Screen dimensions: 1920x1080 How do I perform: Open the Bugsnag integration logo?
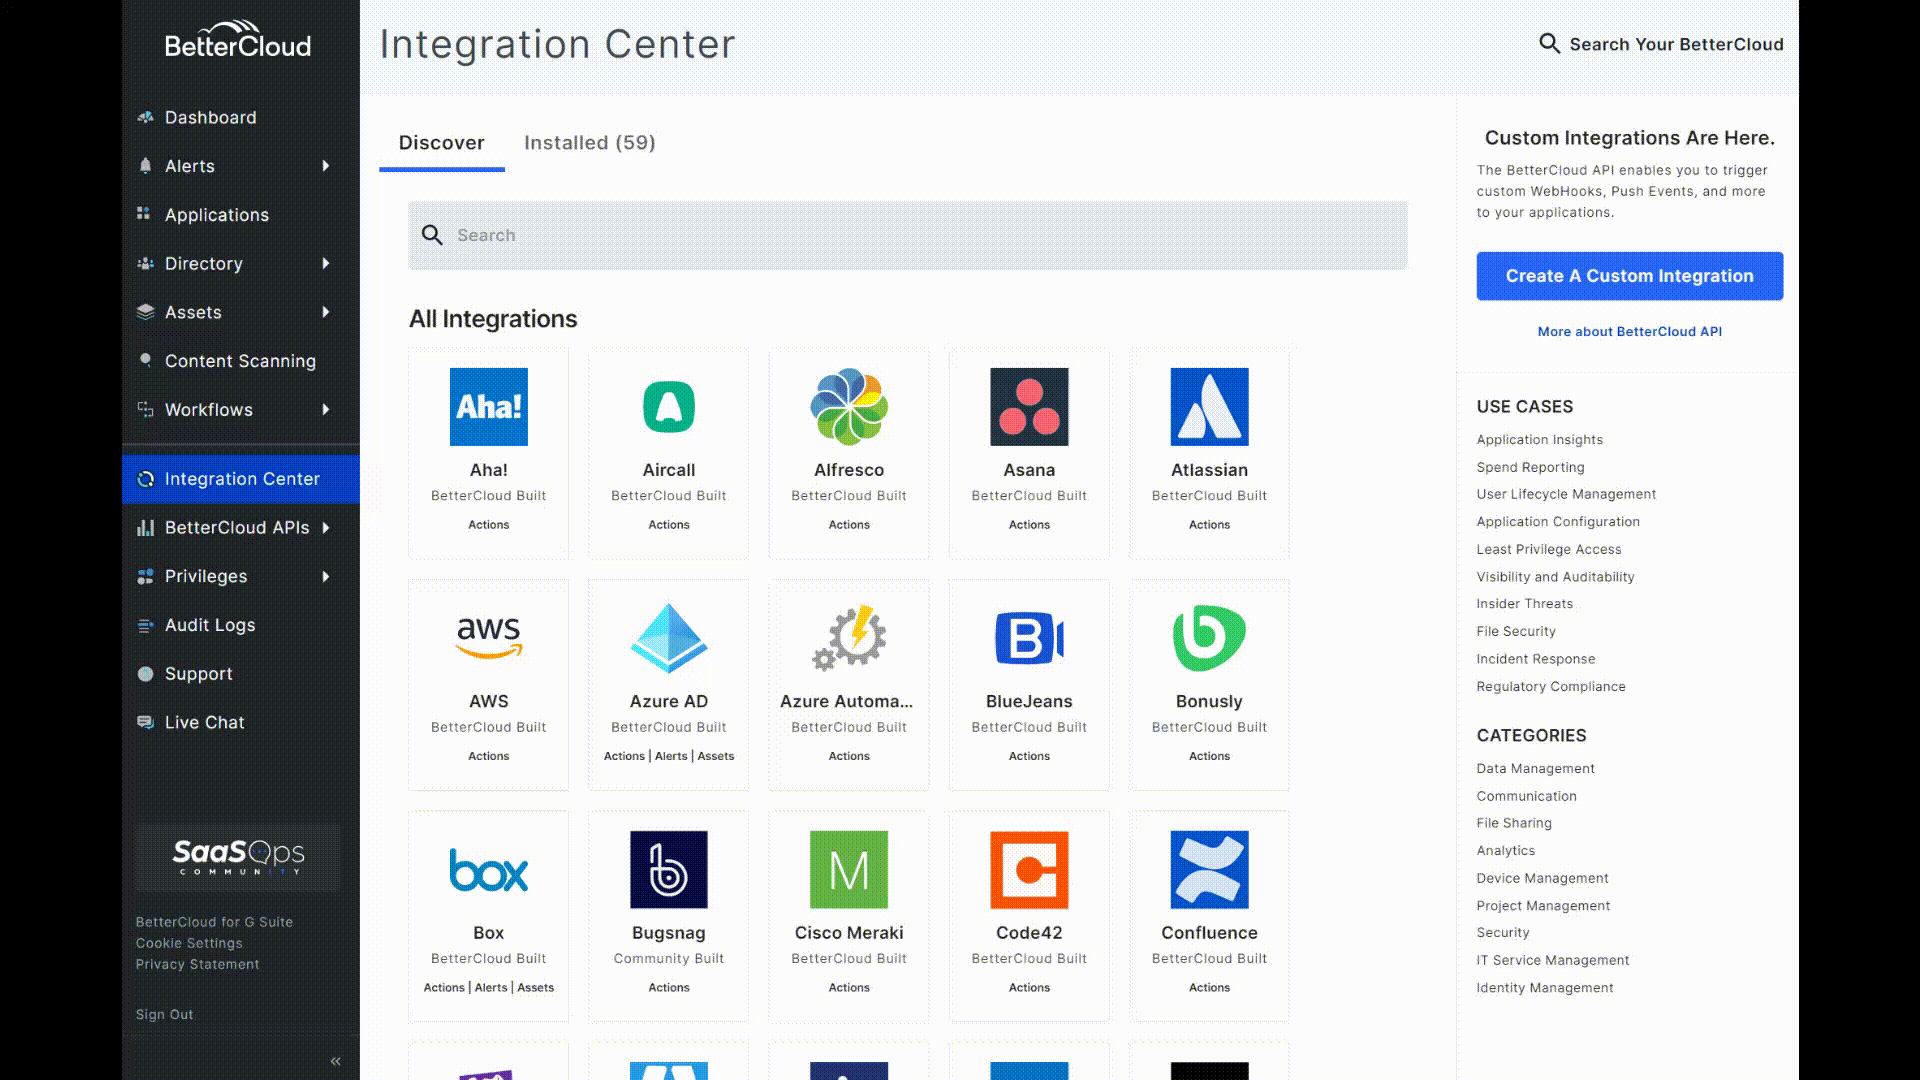pyautogui.click(x=669, y=870)
